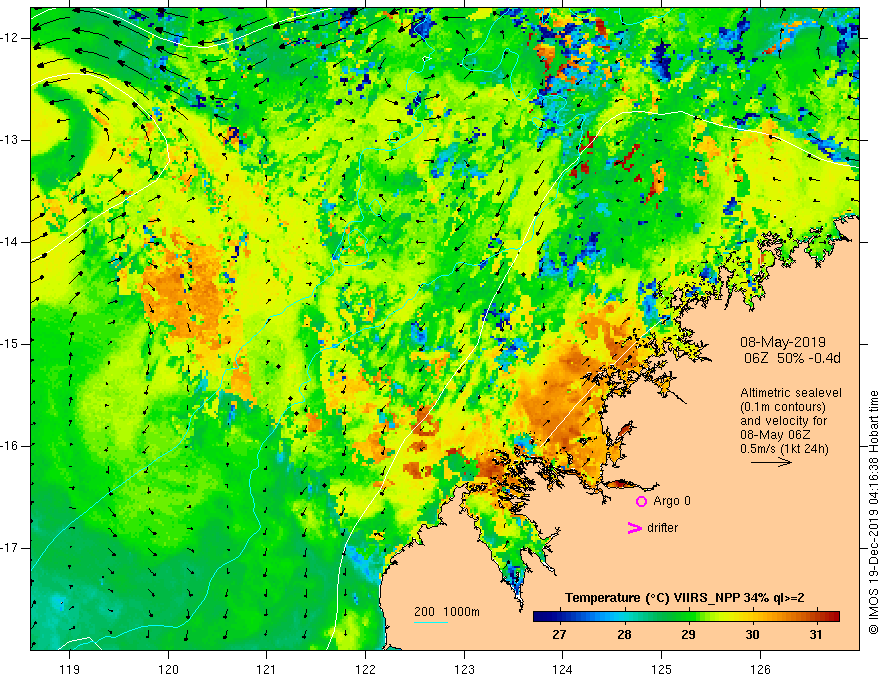Click the '08-May 06Z' caption line
The image size is (880, 680).
775,435
